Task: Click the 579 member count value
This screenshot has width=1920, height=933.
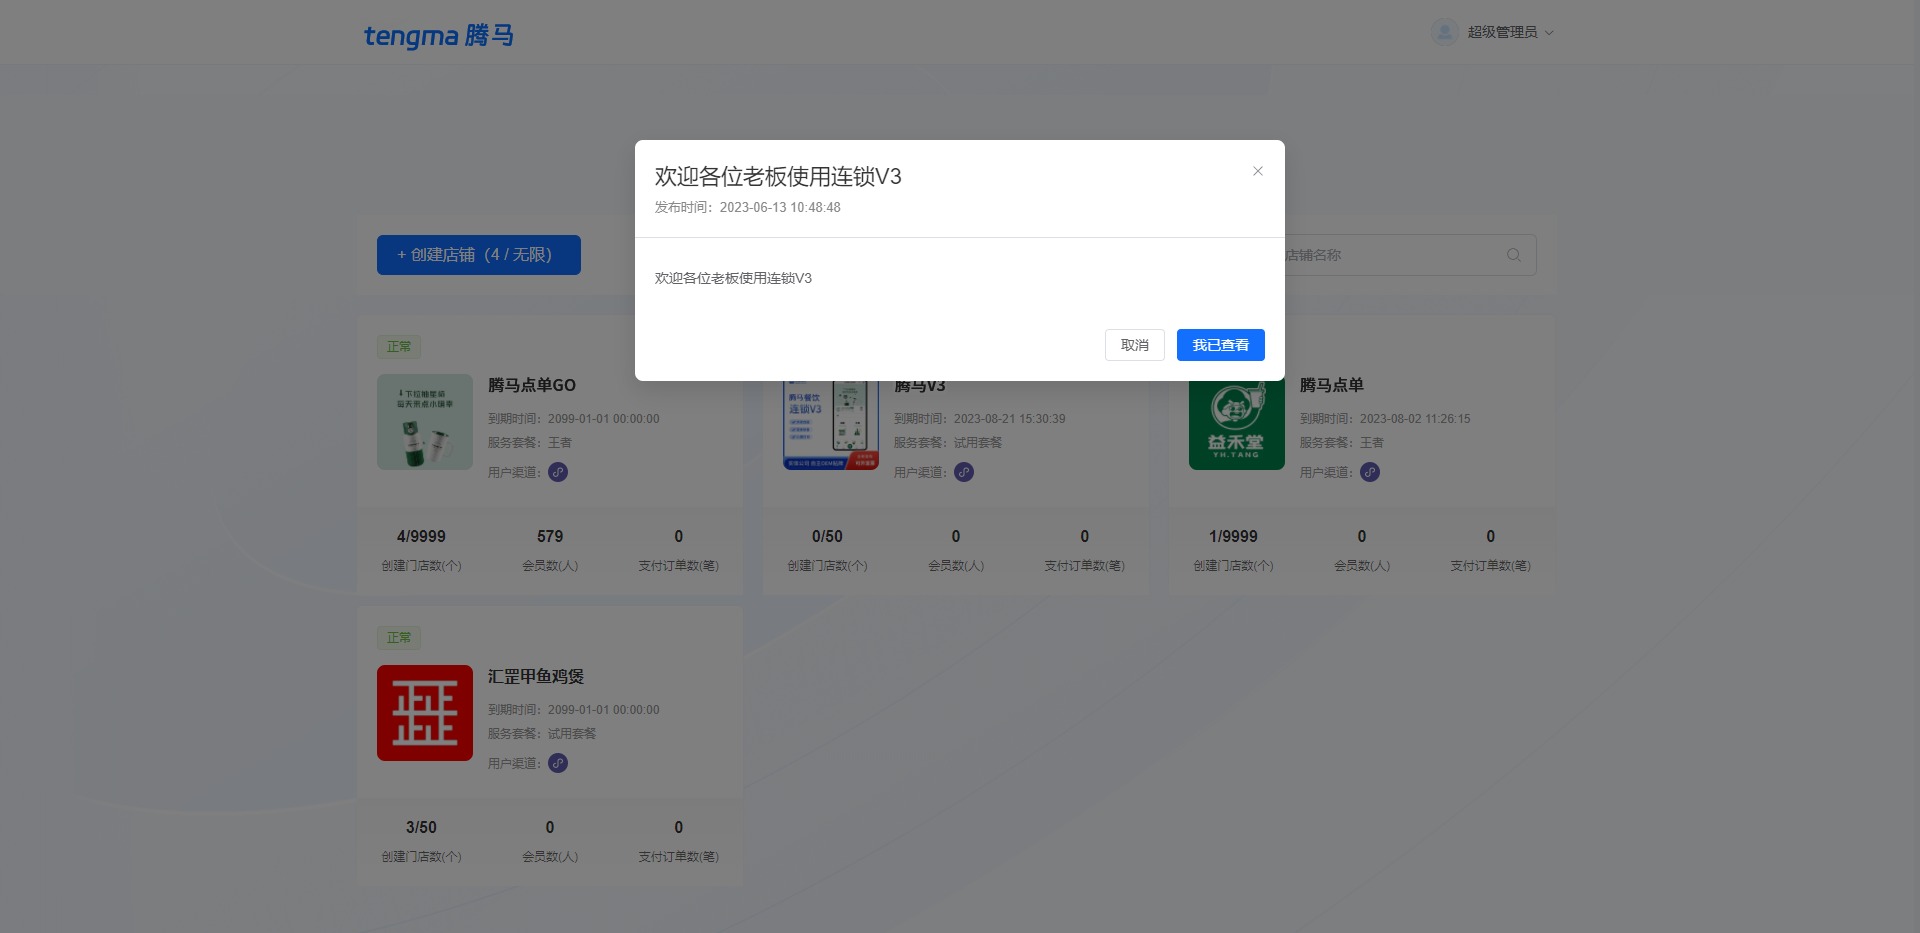Action: click(x=550, y=536)
